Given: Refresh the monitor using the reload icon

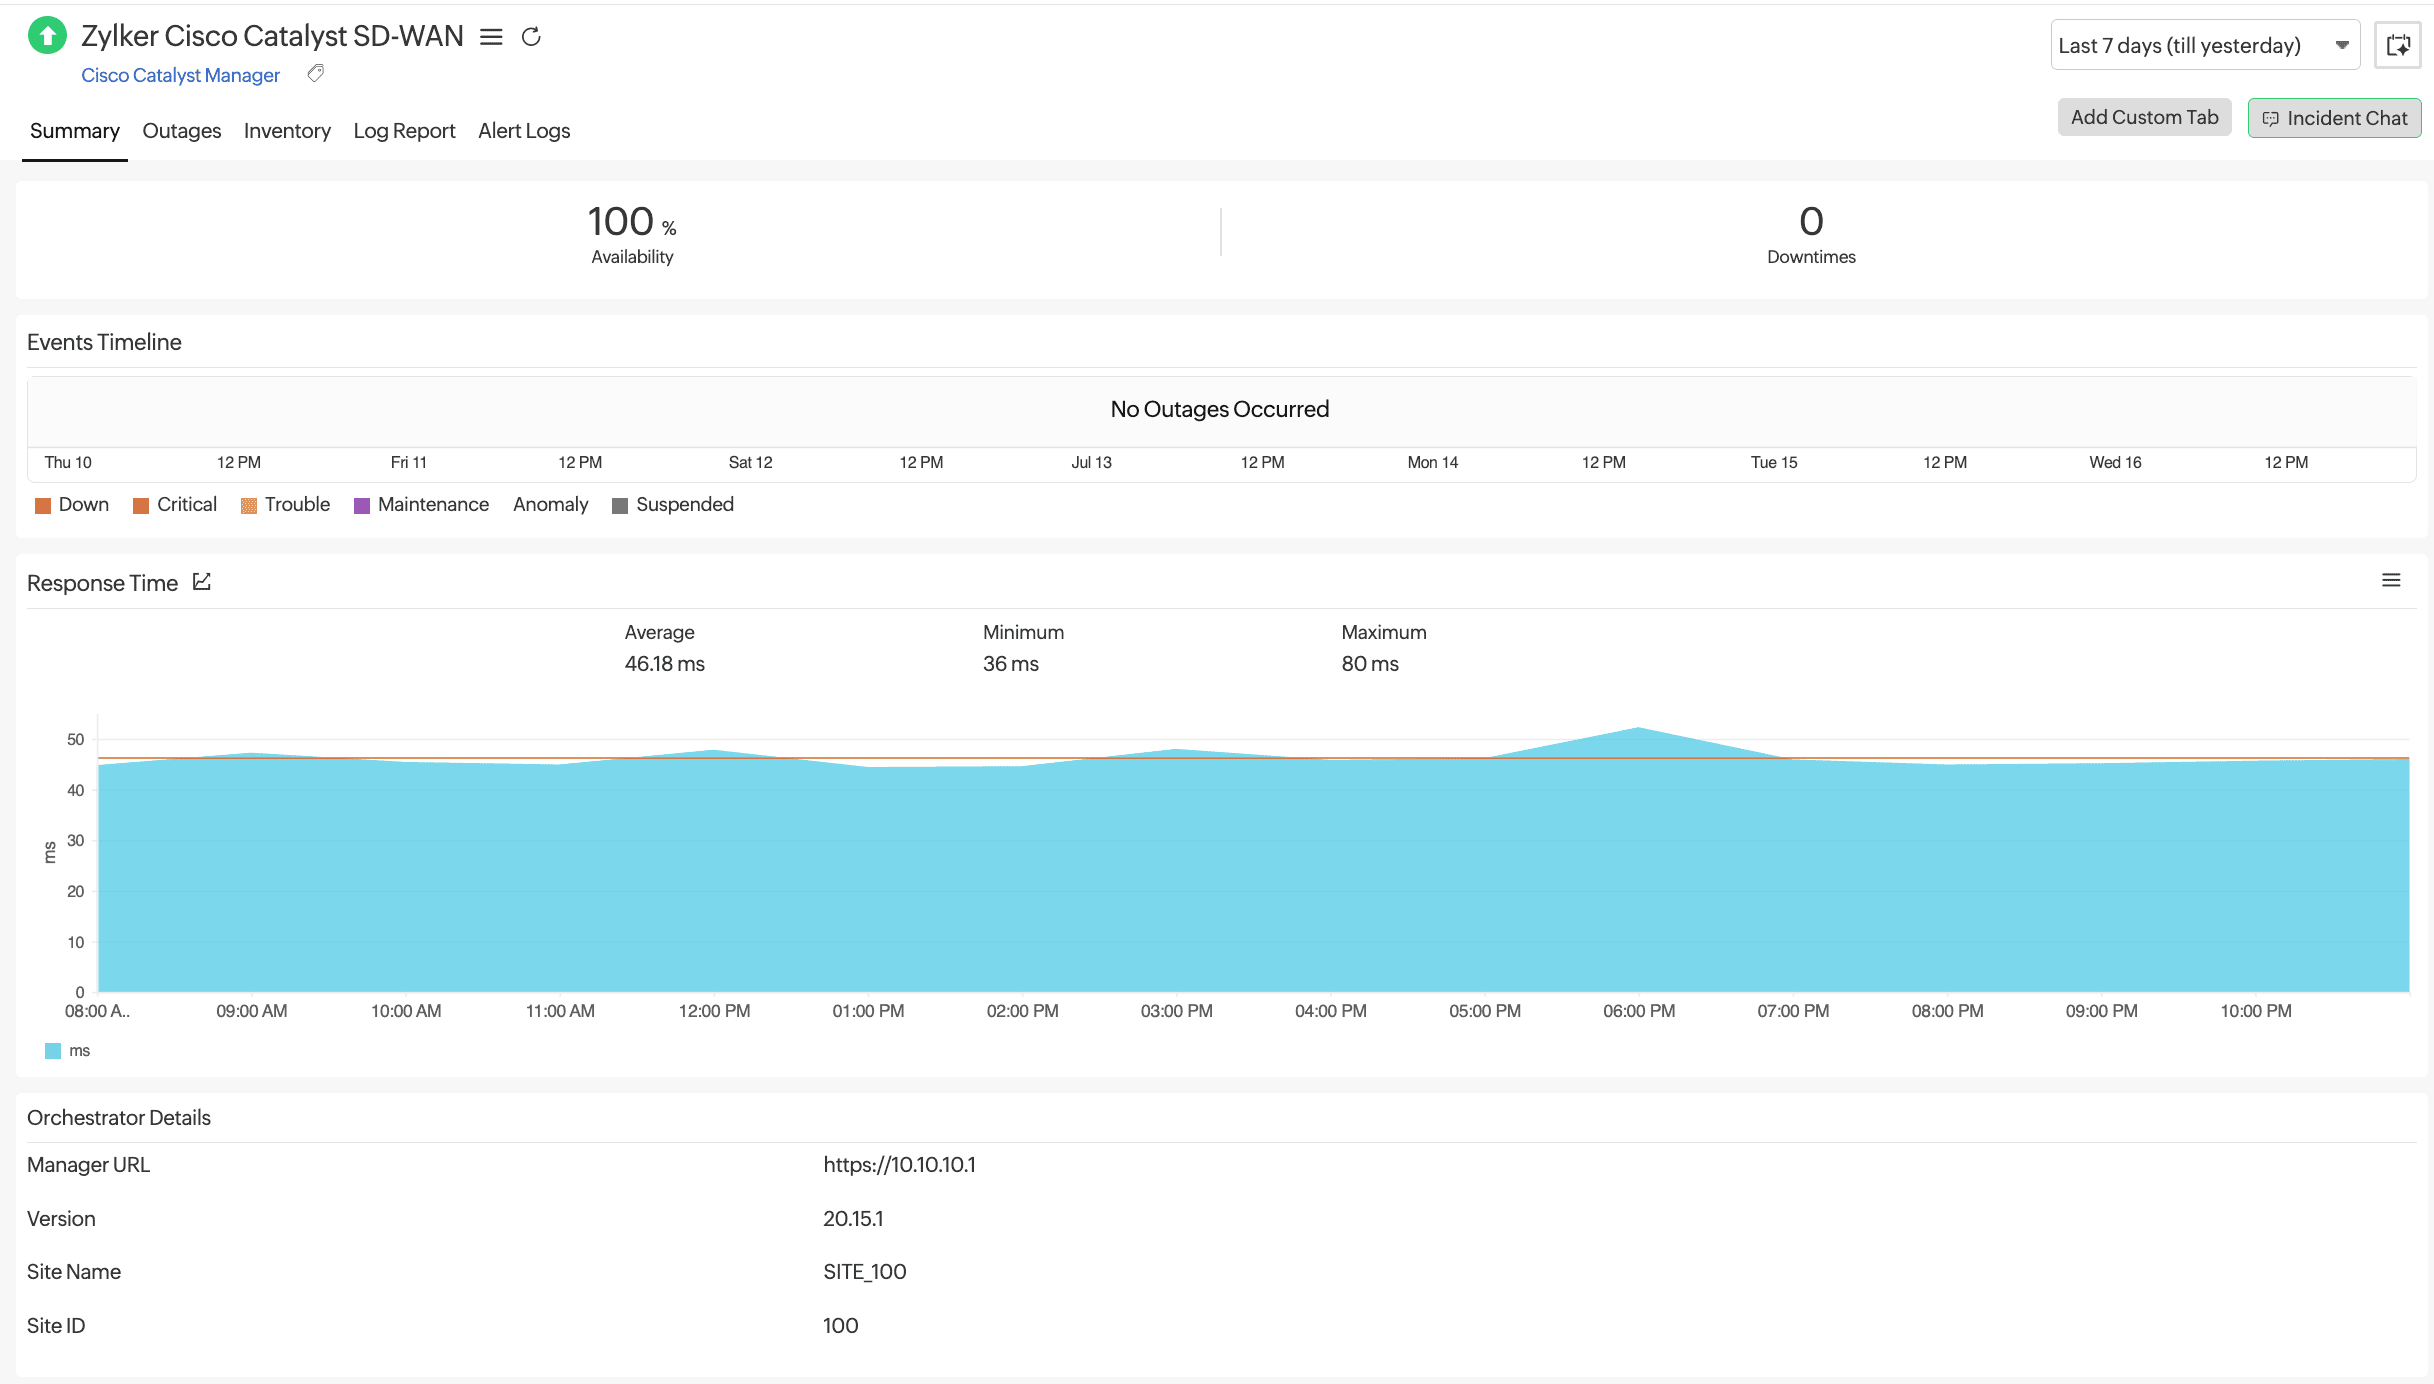Looking at the screenshot, I should click(x=531, y=37).
